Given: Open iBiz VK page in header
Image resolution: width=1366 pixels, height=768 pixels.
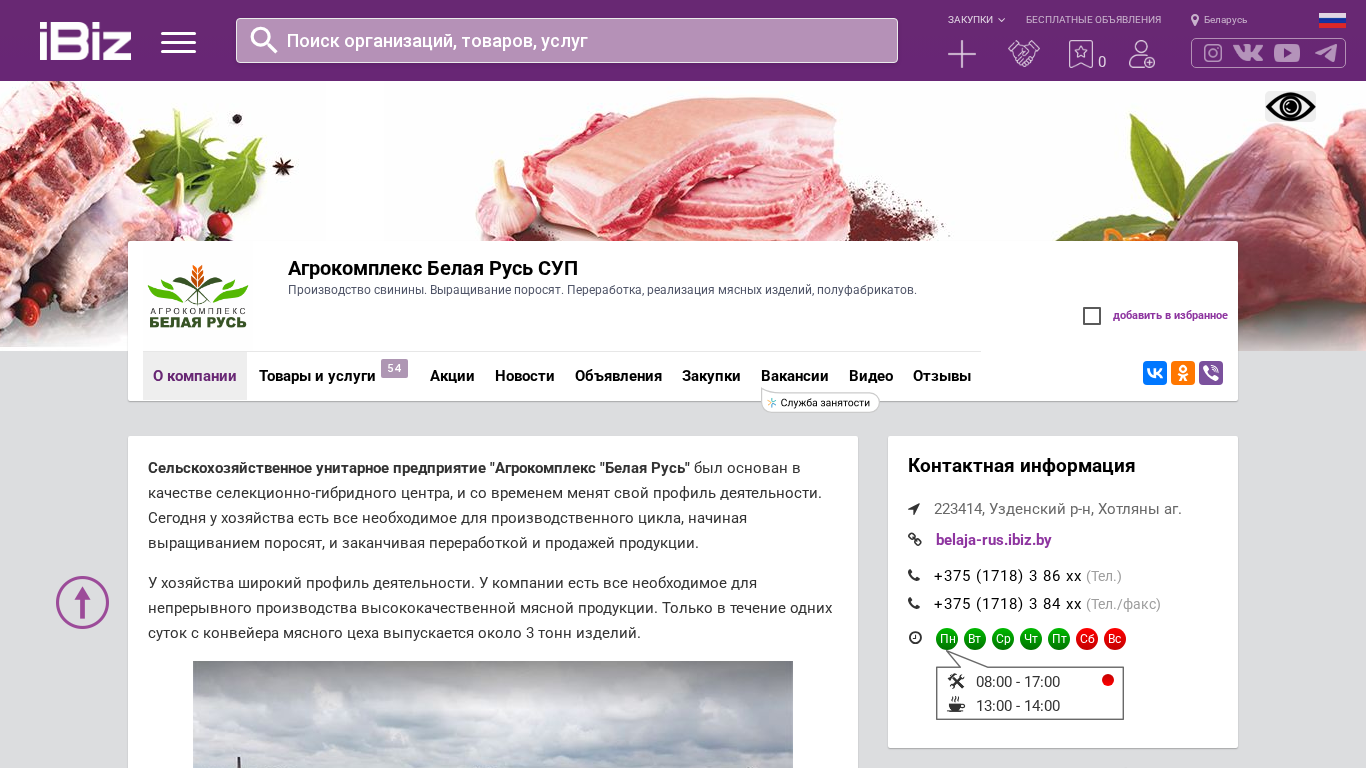Looking at the screenshot, I should (x=1248, y=53).
